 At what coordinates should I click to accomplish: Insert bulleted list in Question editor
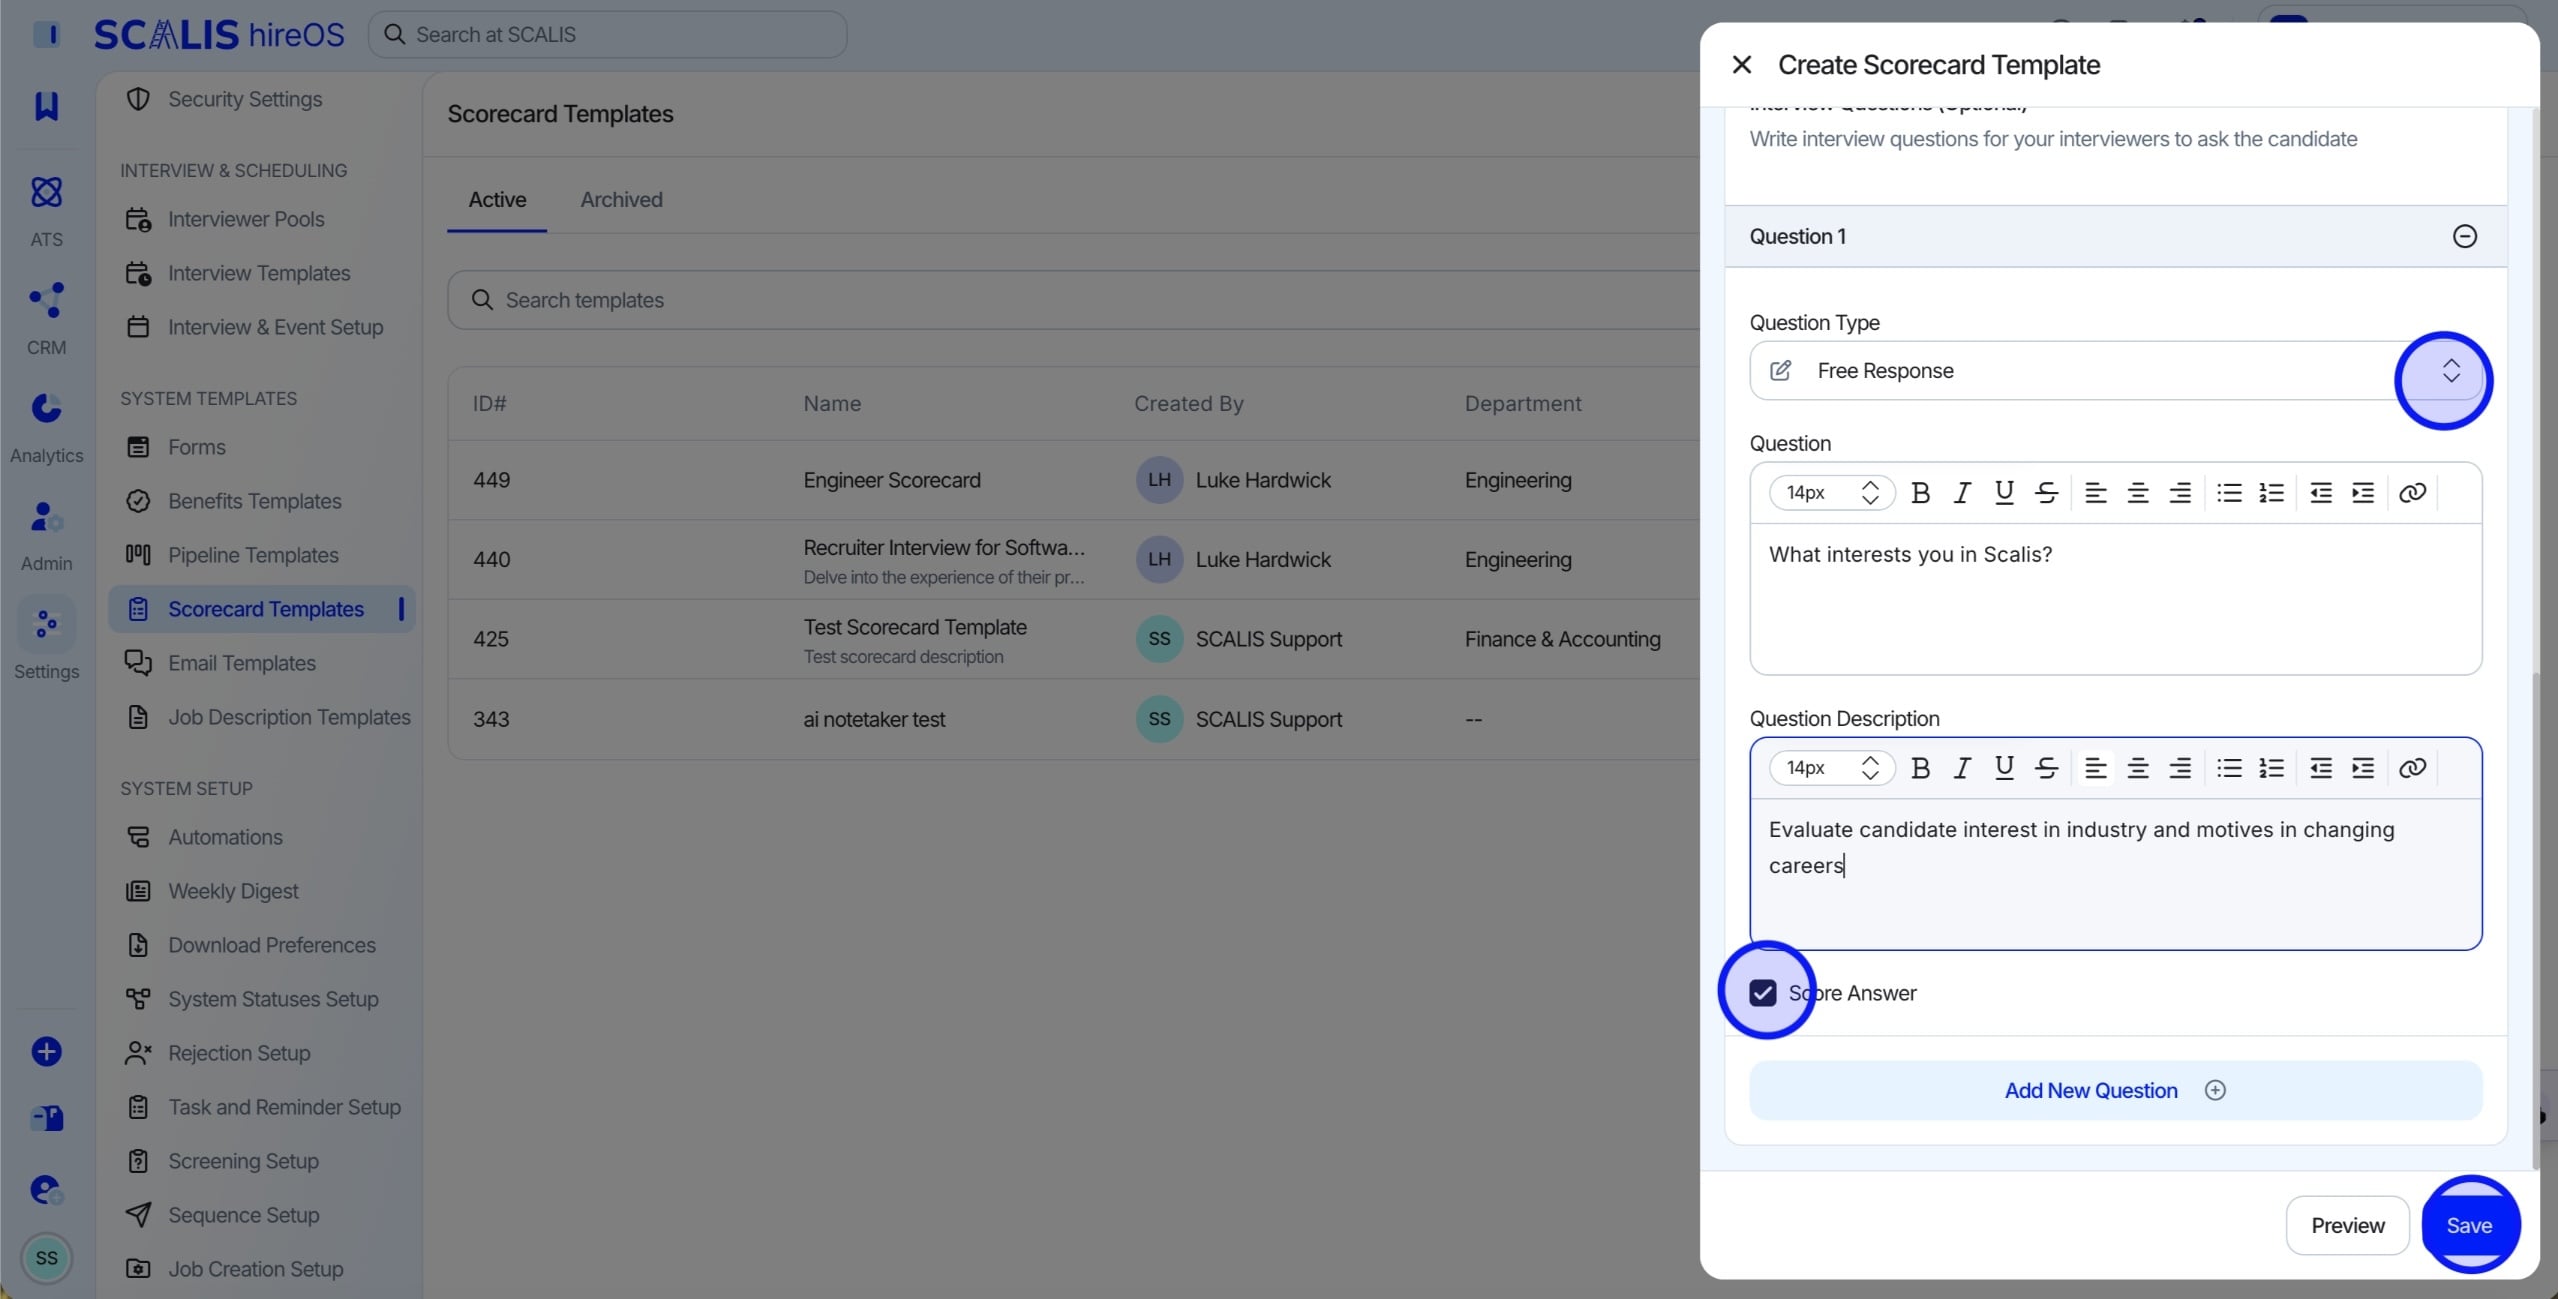2229,492
